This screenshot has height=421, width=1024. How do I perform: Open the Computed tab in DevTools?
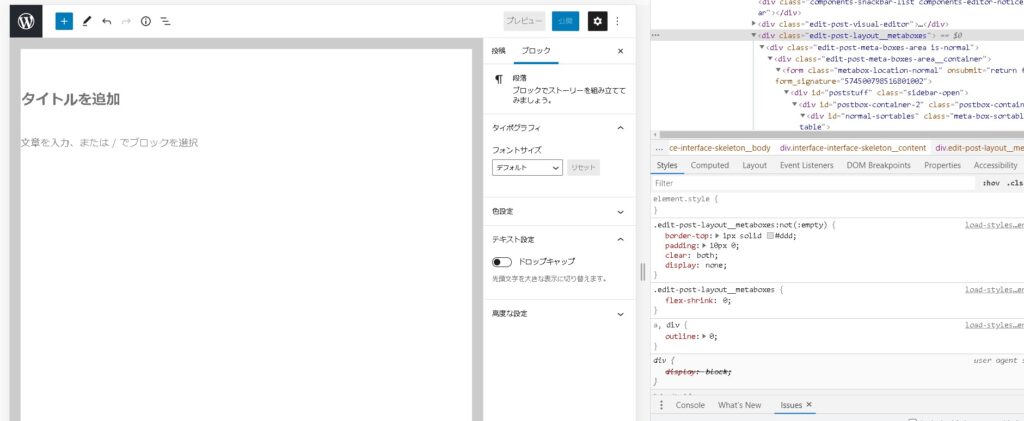(x=710, y=165)
